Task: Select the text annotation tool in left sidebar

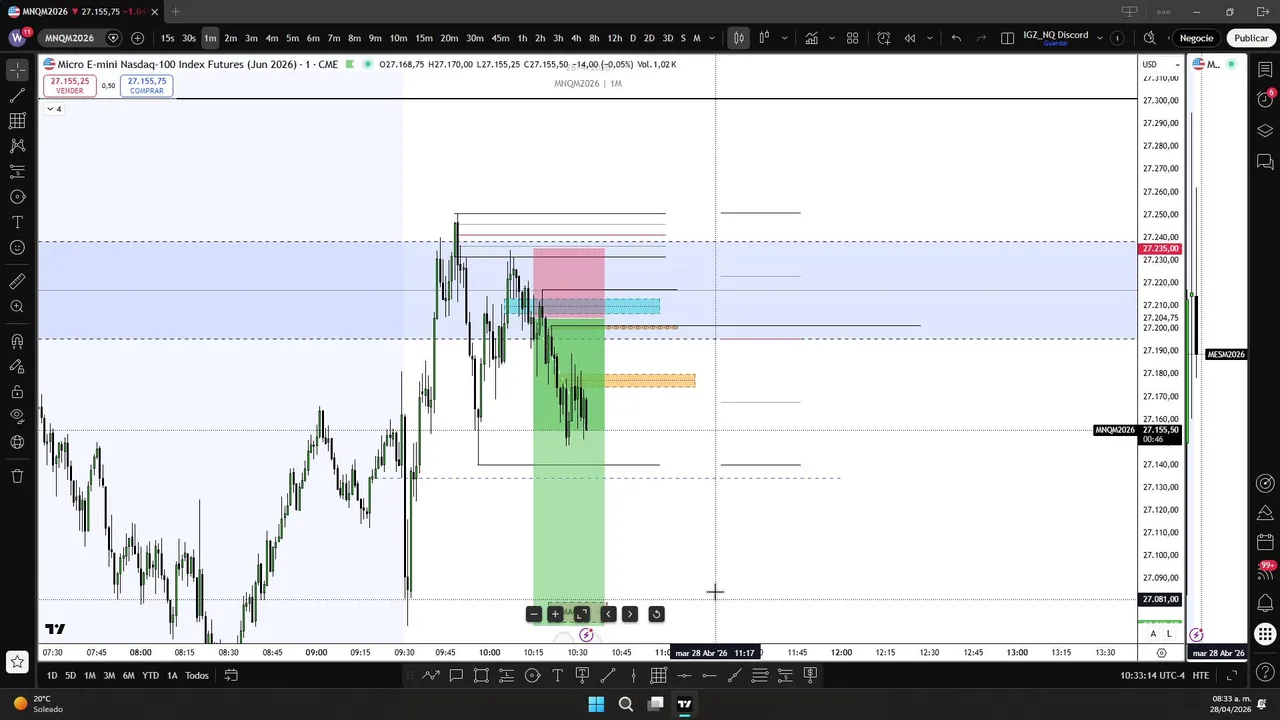Action: click(17, 222)
